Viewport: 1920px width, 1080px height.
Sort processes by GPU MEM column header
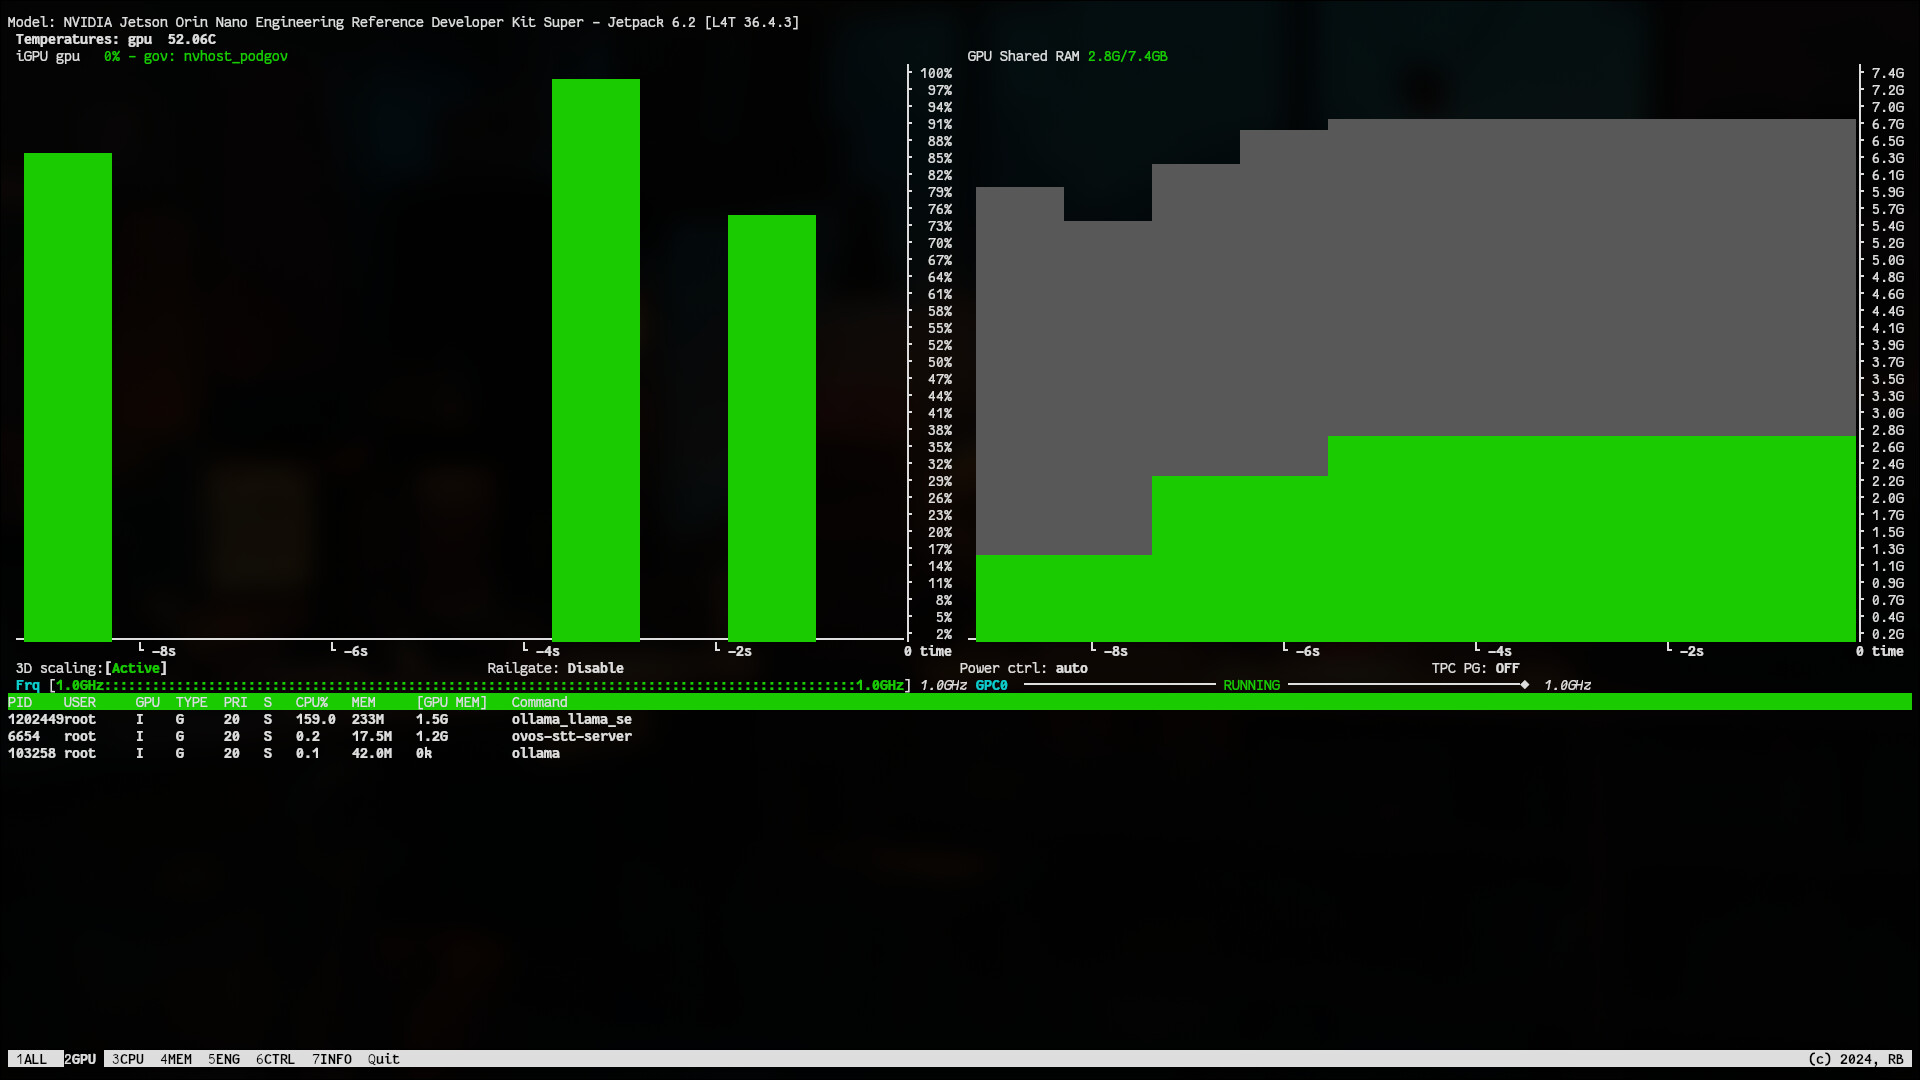click(451, 702)
